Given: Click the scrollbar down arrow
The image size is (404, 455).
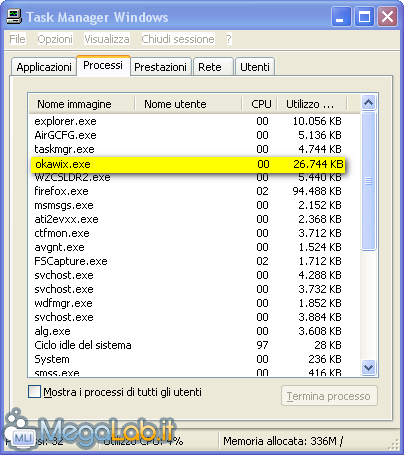Looking at the screenshot, I should click(368, 368).
